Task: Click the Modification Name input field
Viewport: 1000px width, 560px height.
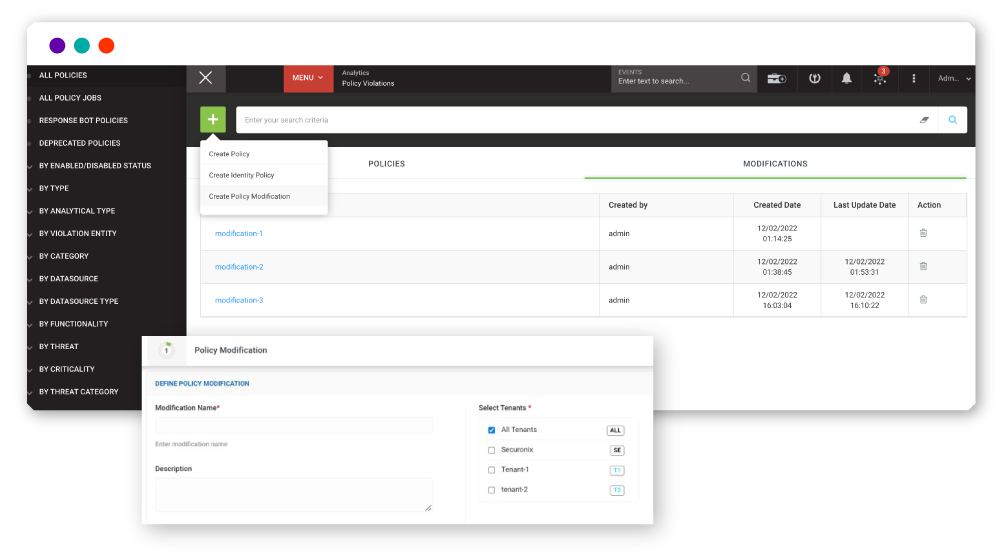Action: [294, 426]
